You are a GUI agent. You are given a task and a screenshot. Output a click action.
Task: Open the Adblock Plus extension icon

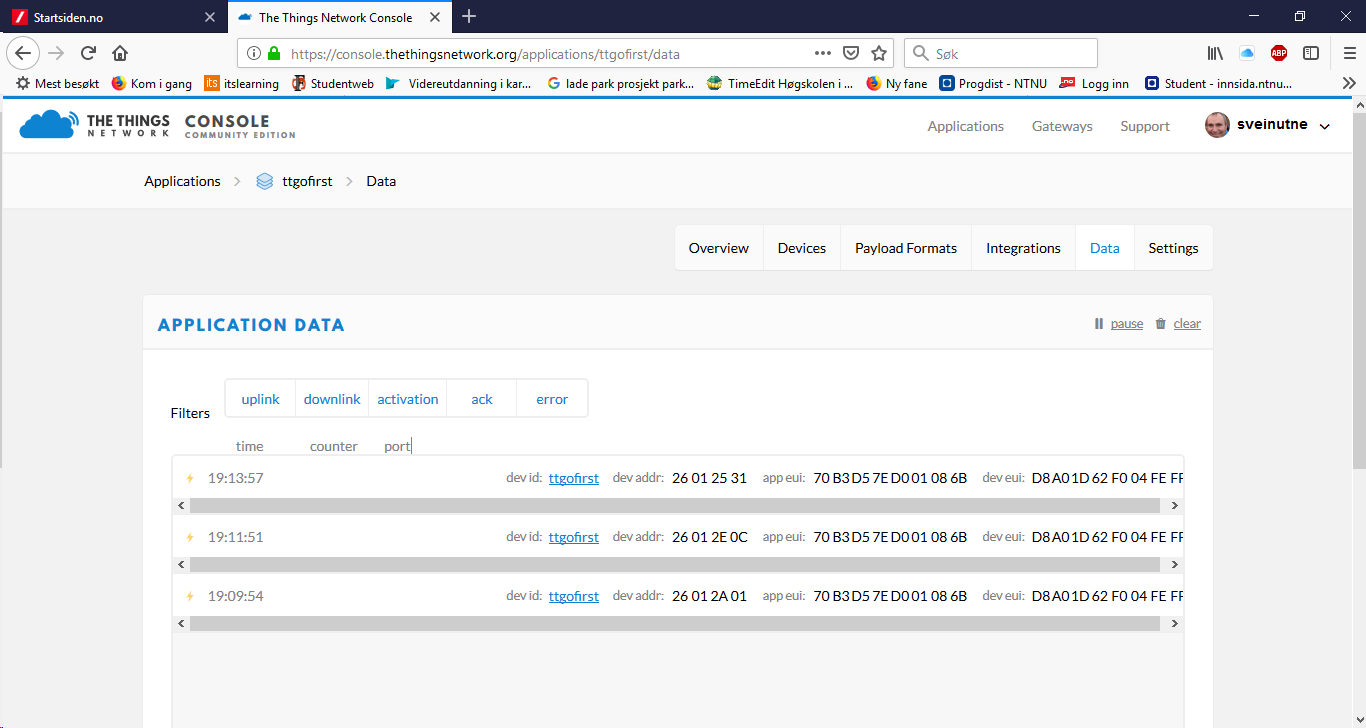click(1279, 53)
